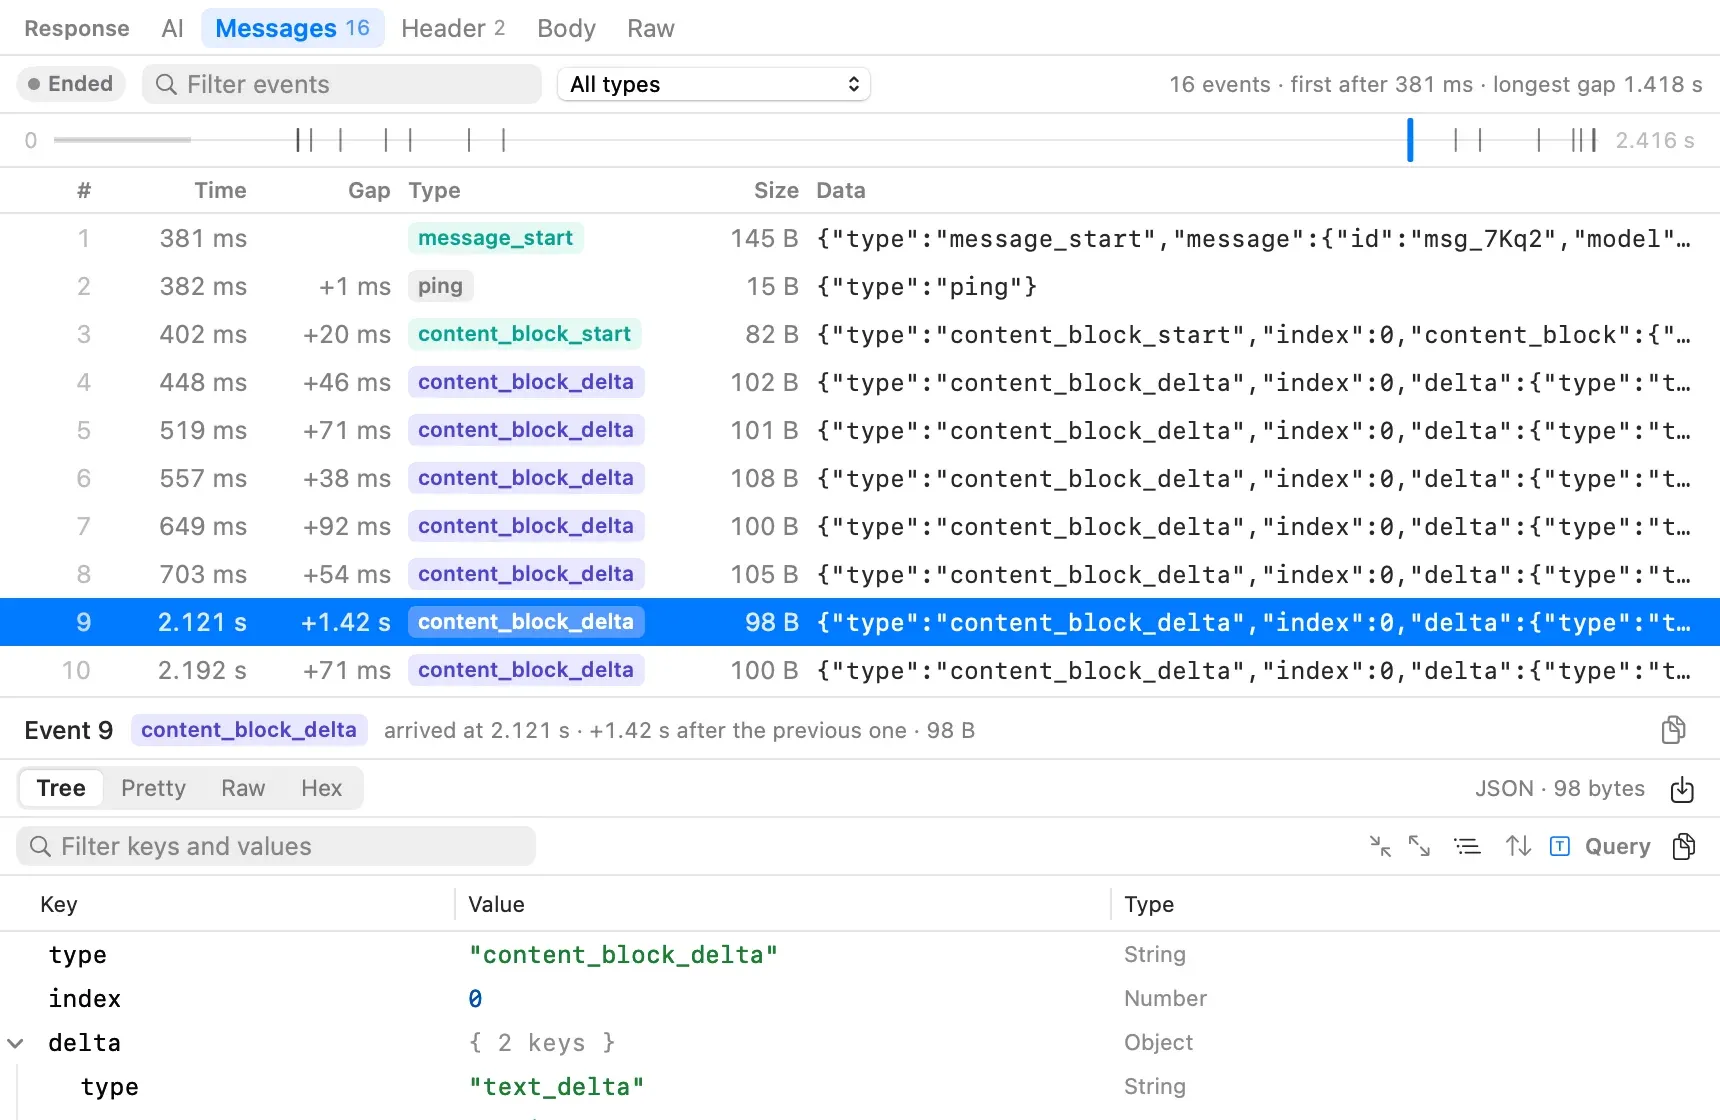Screen dimensions: 1720x1120
Task: Select event row 6 at 557 ms
Action: click(x=860, y=478)
